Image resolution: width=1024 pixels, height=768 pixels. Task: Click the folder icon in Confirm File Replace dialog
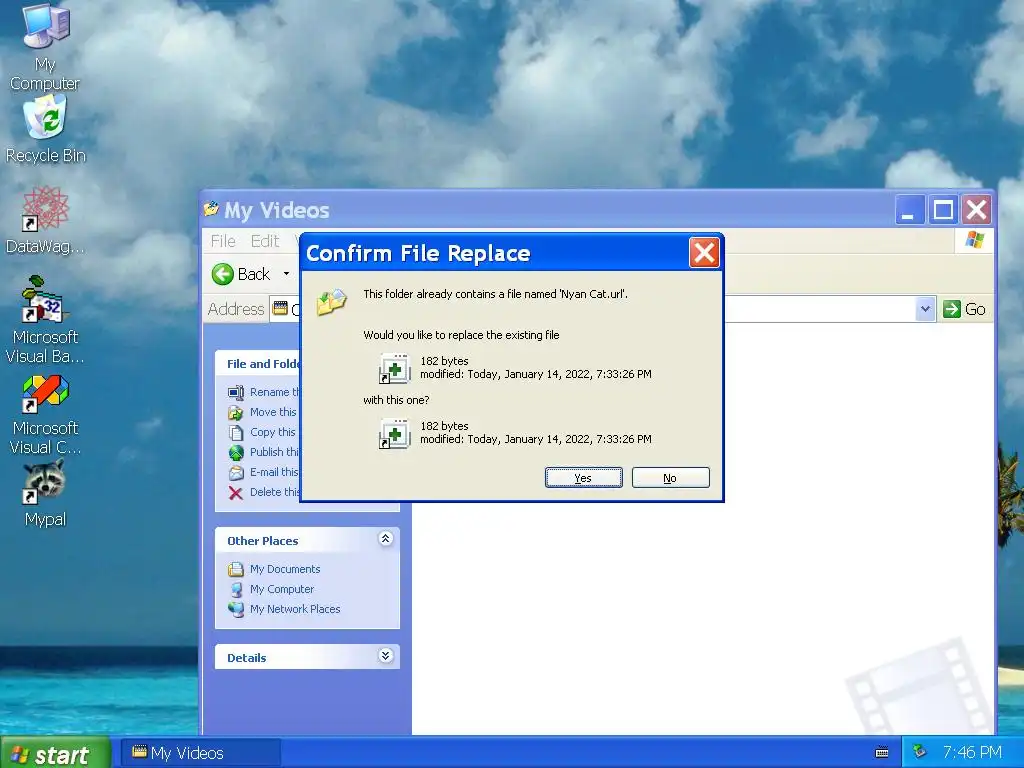pos(331,302)
